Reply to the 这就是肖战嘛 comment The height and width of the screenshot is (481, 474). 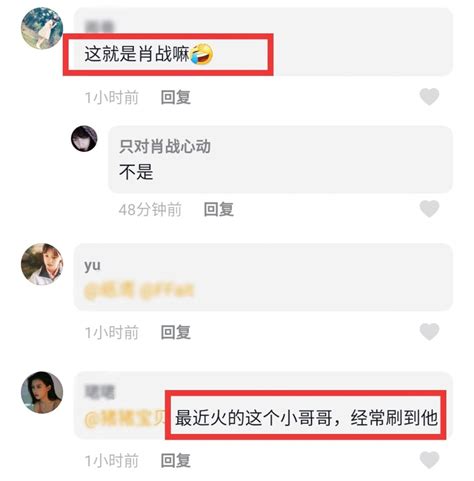(176, 97)
